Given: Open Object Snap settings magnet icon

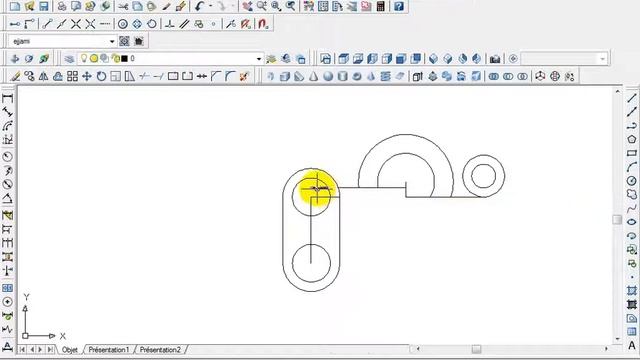Looking at the screenshot, I should click(263, 24).
